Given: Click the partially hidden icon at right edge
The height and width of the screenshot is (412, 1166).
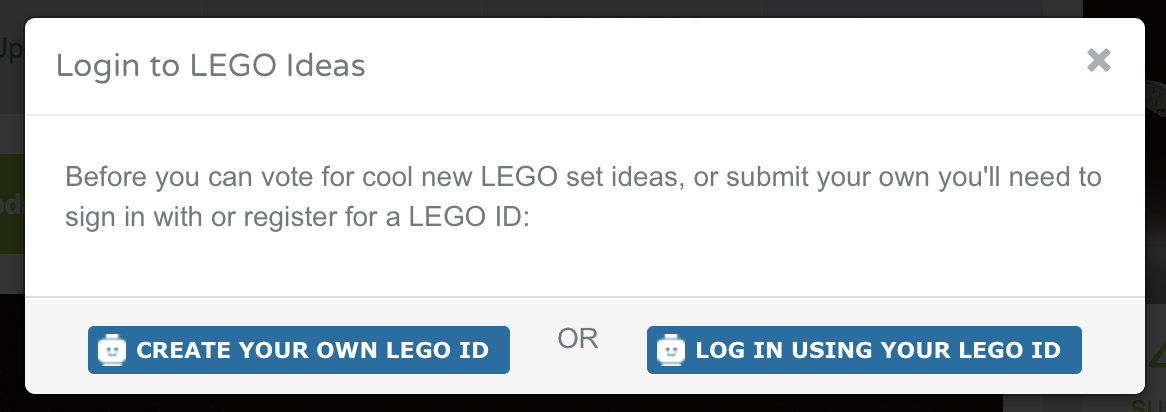Looking at the screenshot, I should pos(1156,98).
